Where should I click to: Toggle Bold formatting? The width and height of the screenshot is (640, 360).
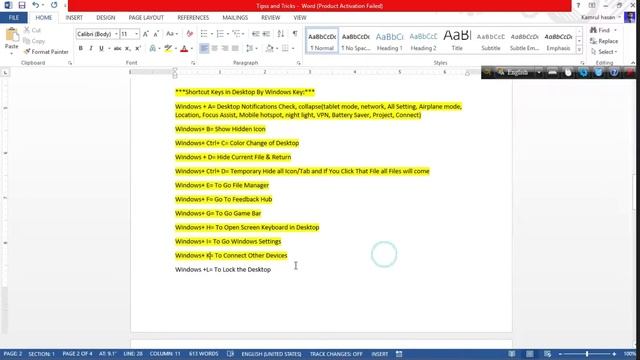[80, 49]
